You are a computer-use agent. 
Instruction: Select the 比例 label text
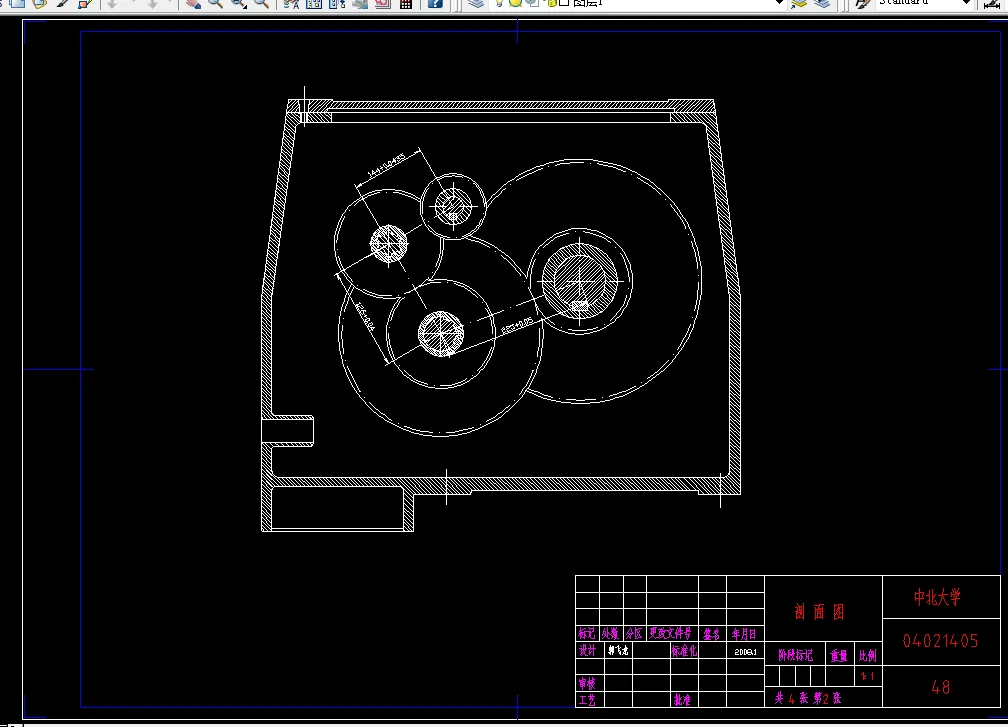click(867, 655)
